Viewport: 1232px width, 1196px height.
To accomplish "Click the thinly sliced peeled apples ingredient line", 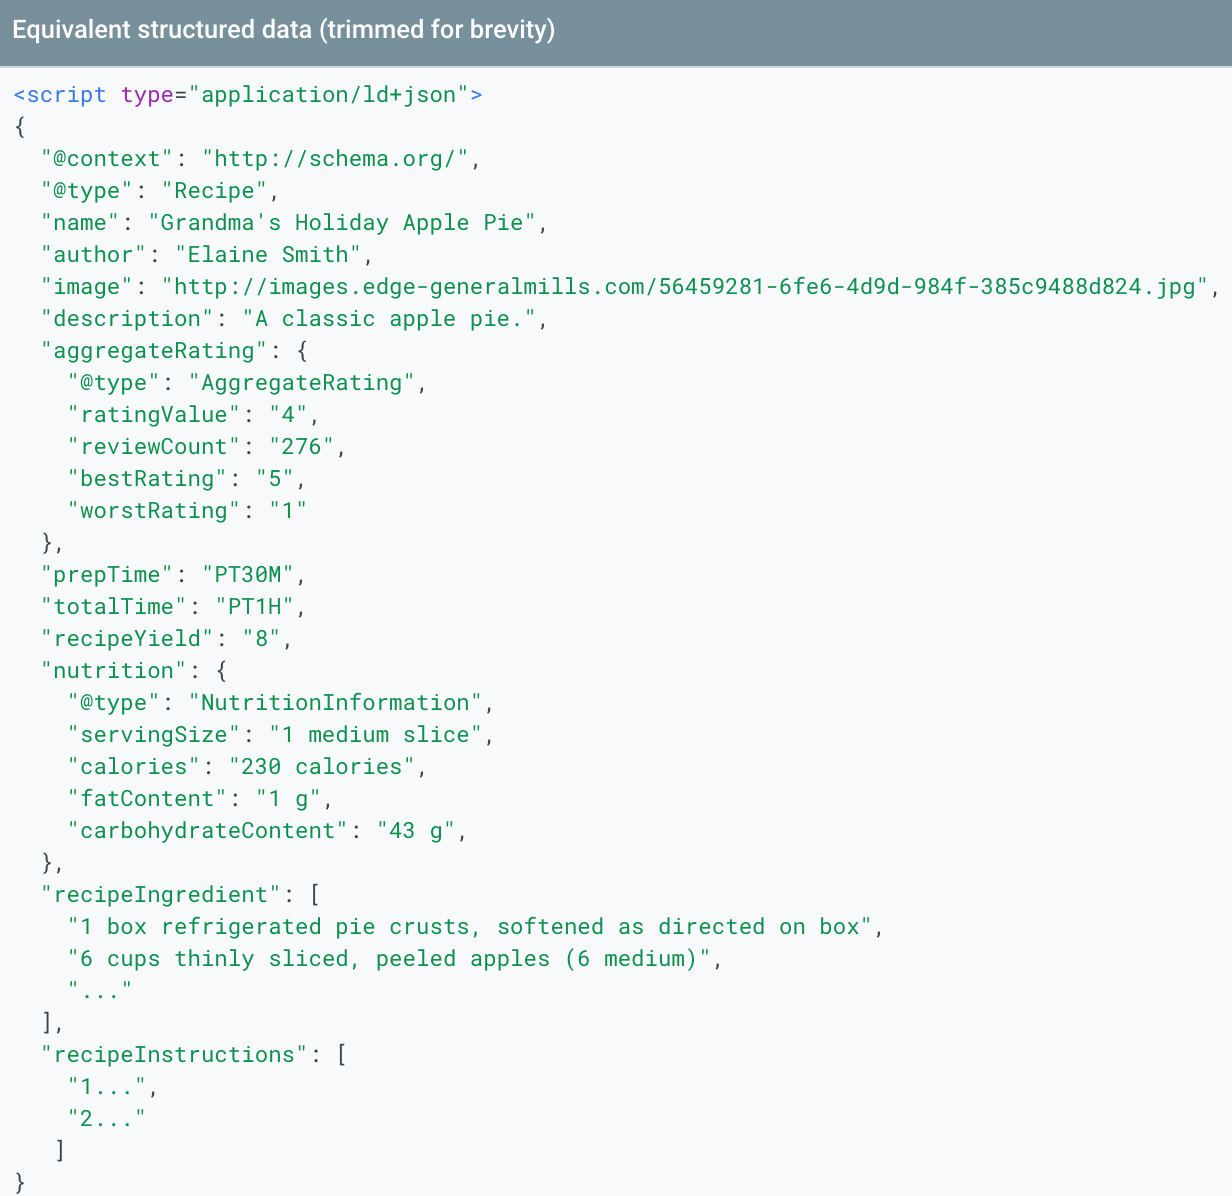I will tap(395, 959).
